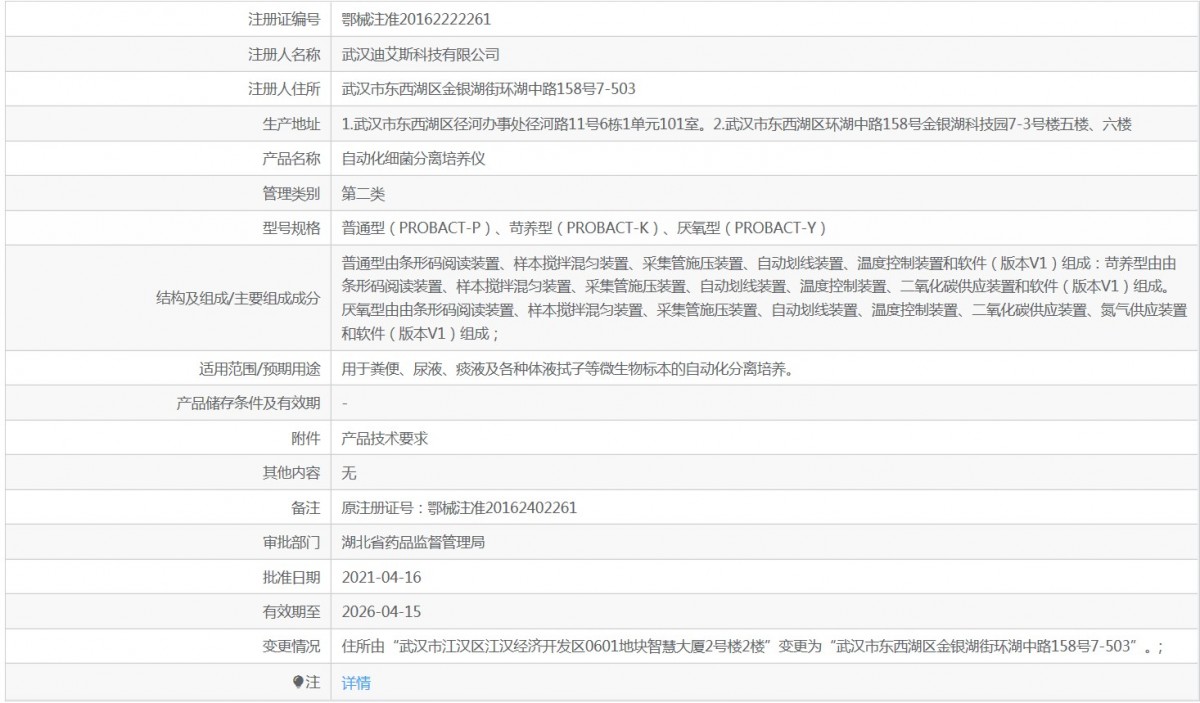
Task: Select structure description starting with 普通型由条形码
Action: [x=764, y=298]
